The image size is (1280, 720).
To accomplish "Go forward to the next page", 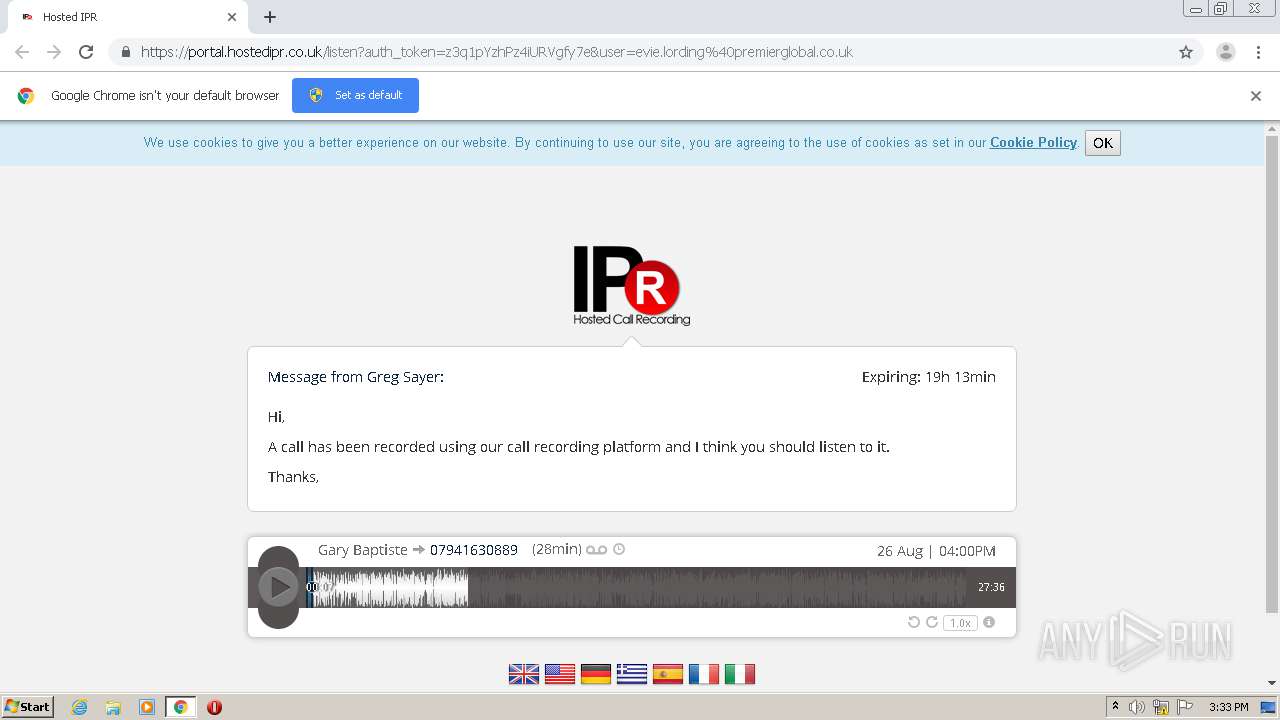I will 54,52.
